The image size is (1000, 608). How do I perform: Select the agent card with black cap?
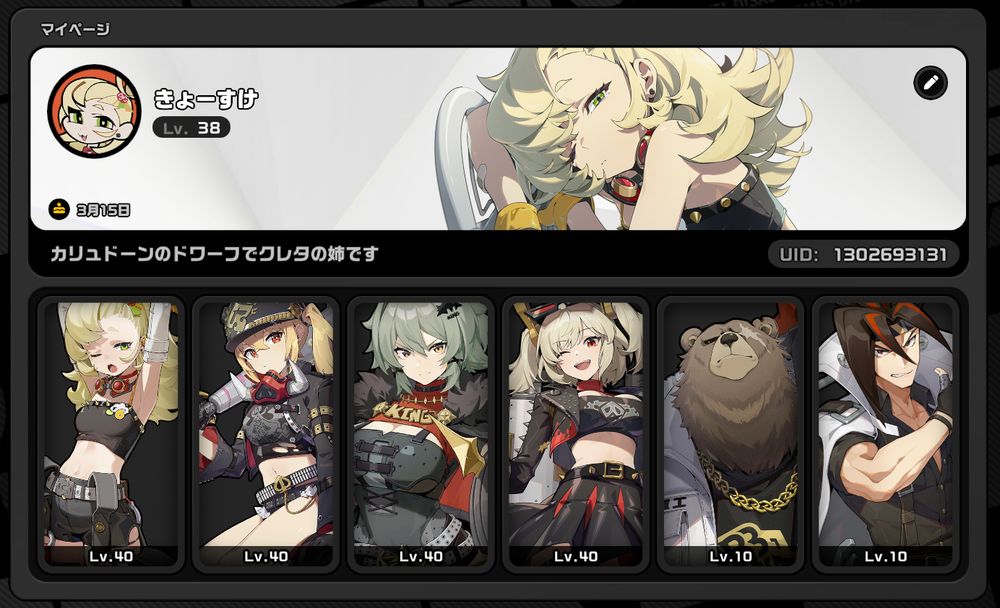click(266, 433)
